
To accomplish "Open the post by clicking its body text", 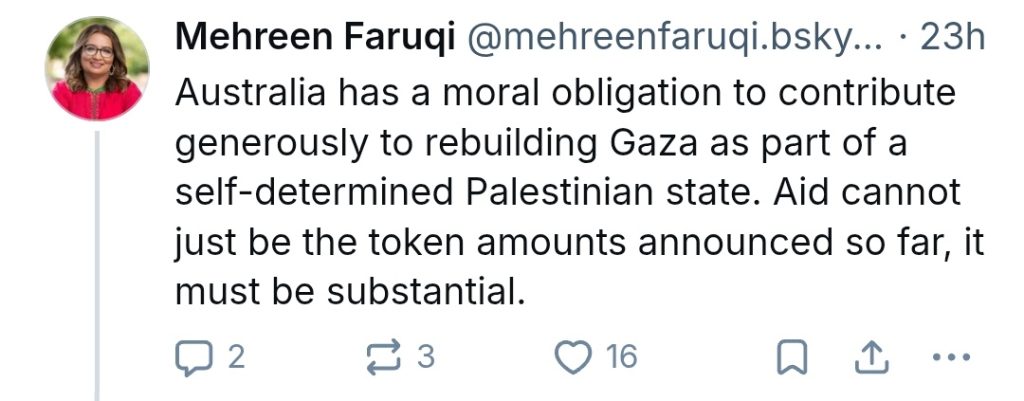I will pyautogui.click(x=560, y=190).
